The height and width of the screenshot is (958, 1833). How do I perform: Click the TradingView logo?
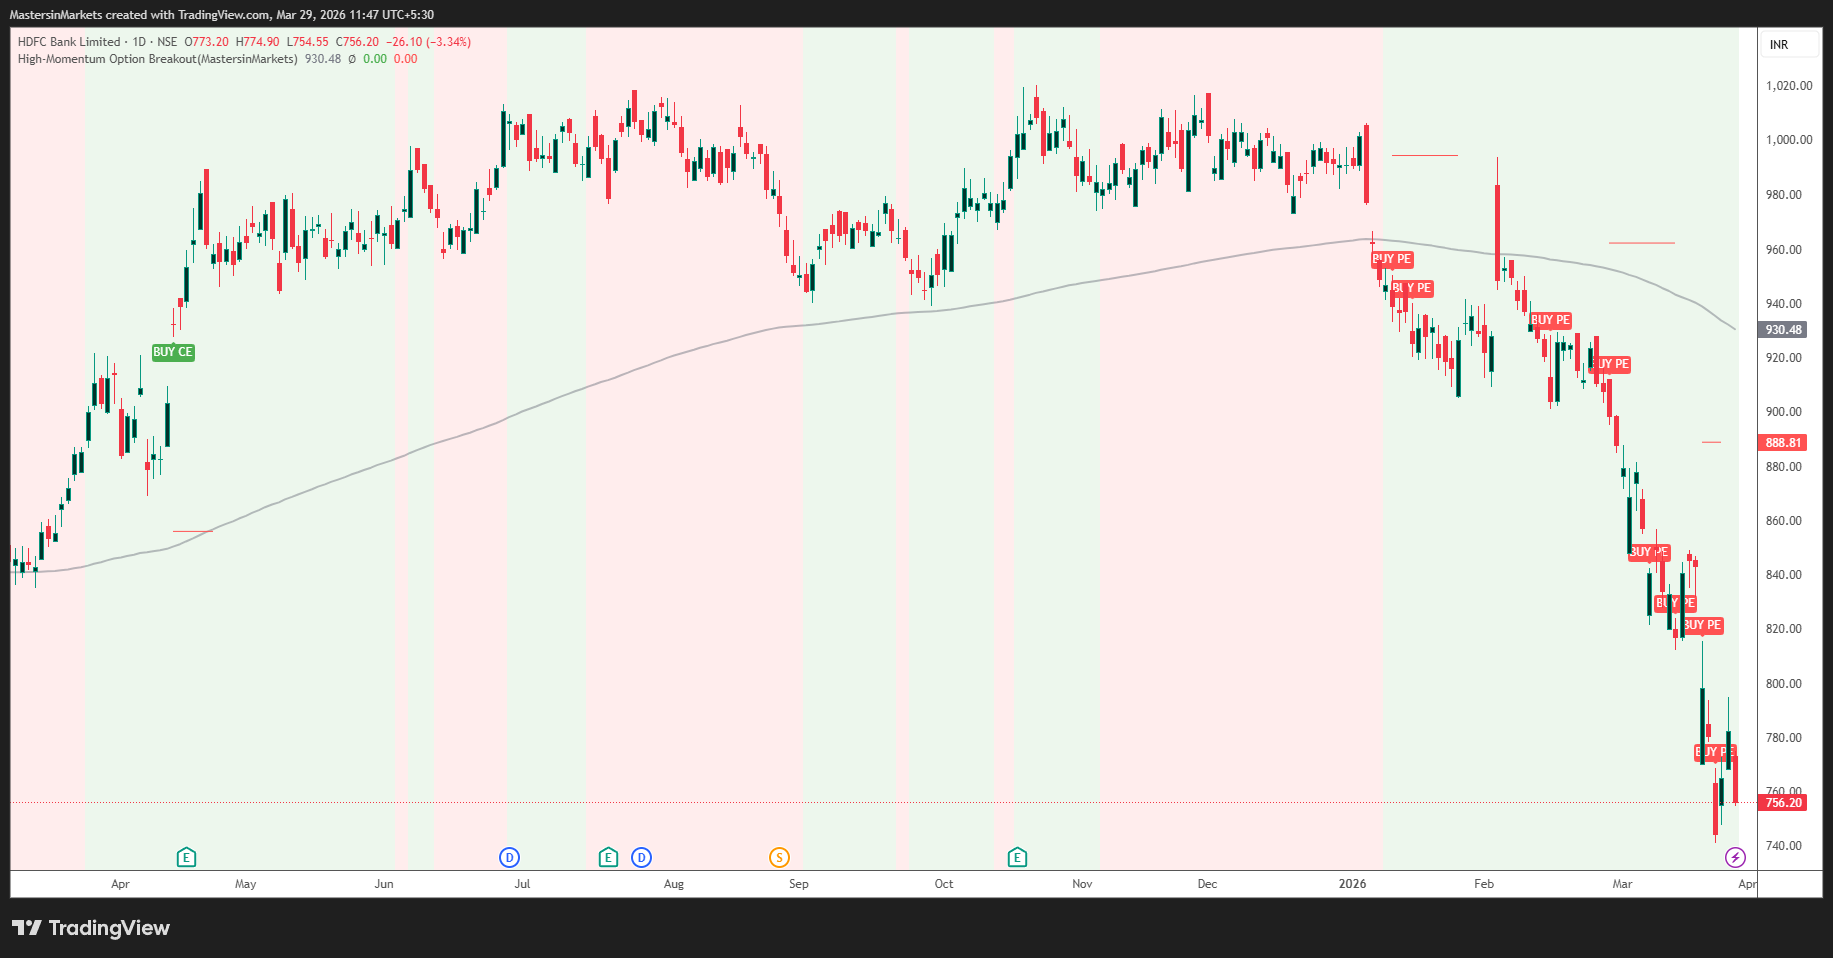click(91, 928)
